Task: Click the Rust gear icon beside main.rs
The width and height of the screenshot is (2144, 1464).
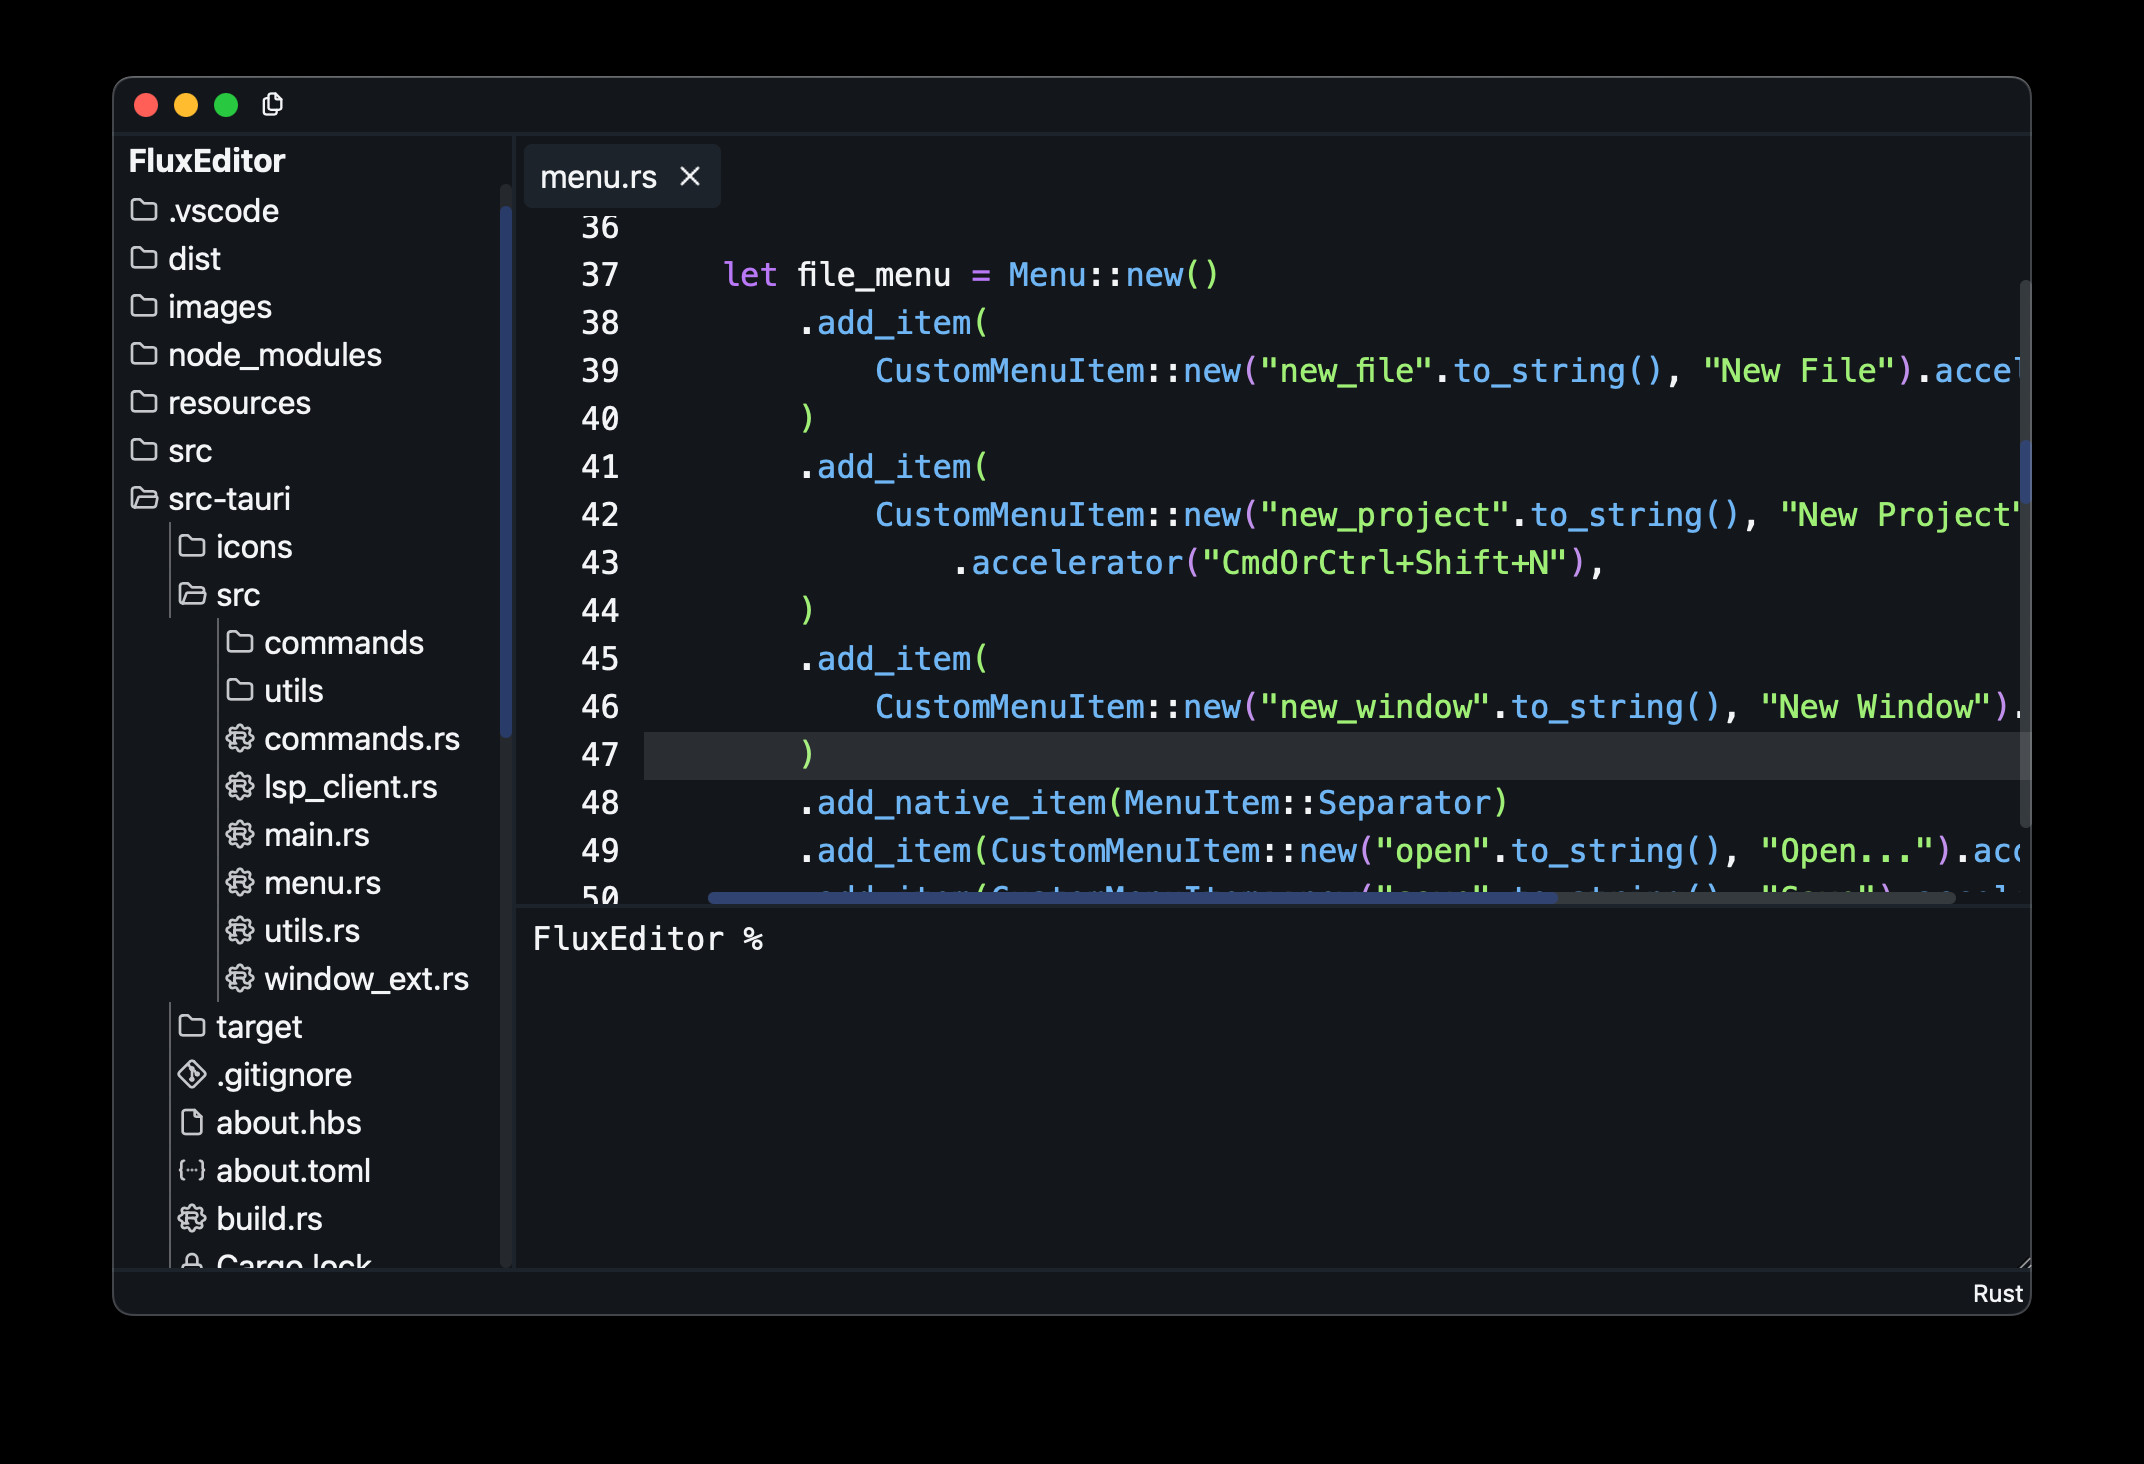Action: (x=240, y=835)
